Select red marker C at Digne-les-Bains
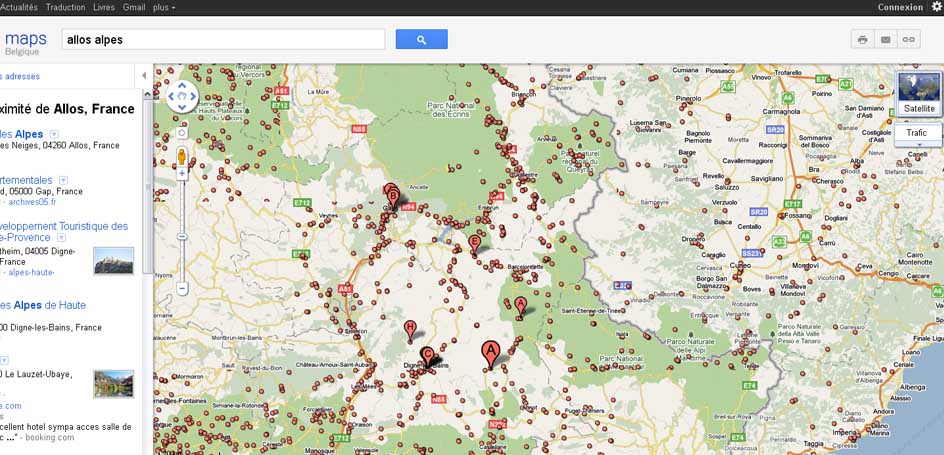 pyautogui.click(x=426, y=357)
